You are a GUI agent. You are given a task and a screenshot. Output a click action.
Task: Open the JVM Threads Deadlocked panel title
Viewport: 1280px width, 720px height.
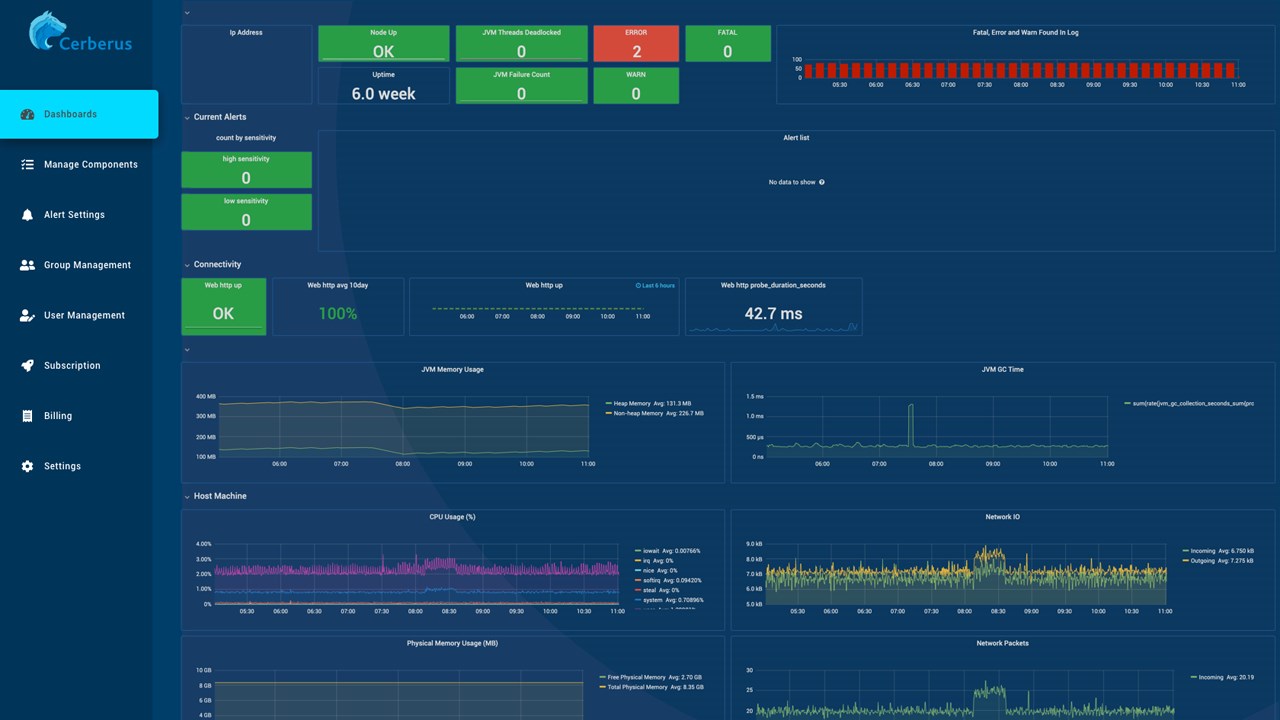click(521, 33)
